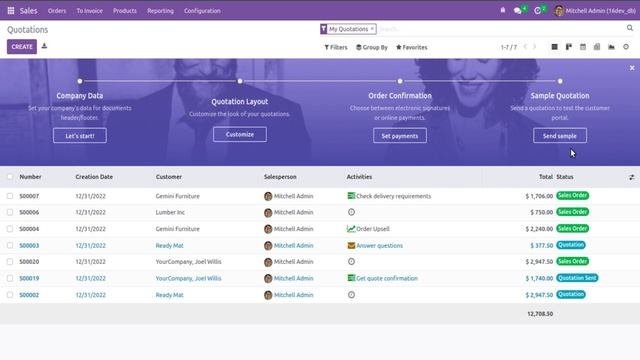640x360 pixels.
Task: Check the S00007 row checkbox
Action: click(10, 196)
